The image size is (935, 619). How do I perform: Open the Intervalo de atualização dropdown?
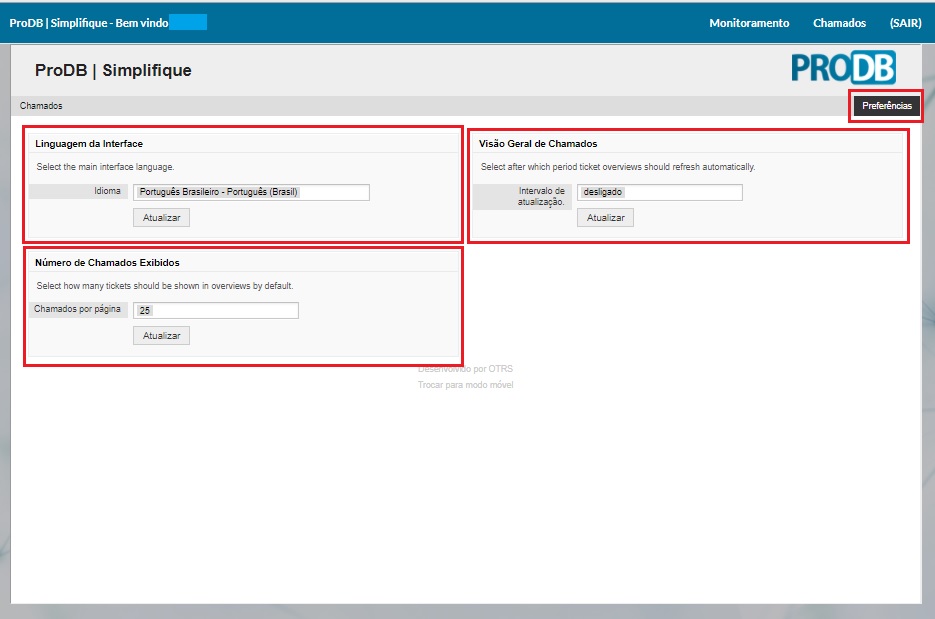click(660, 192)
